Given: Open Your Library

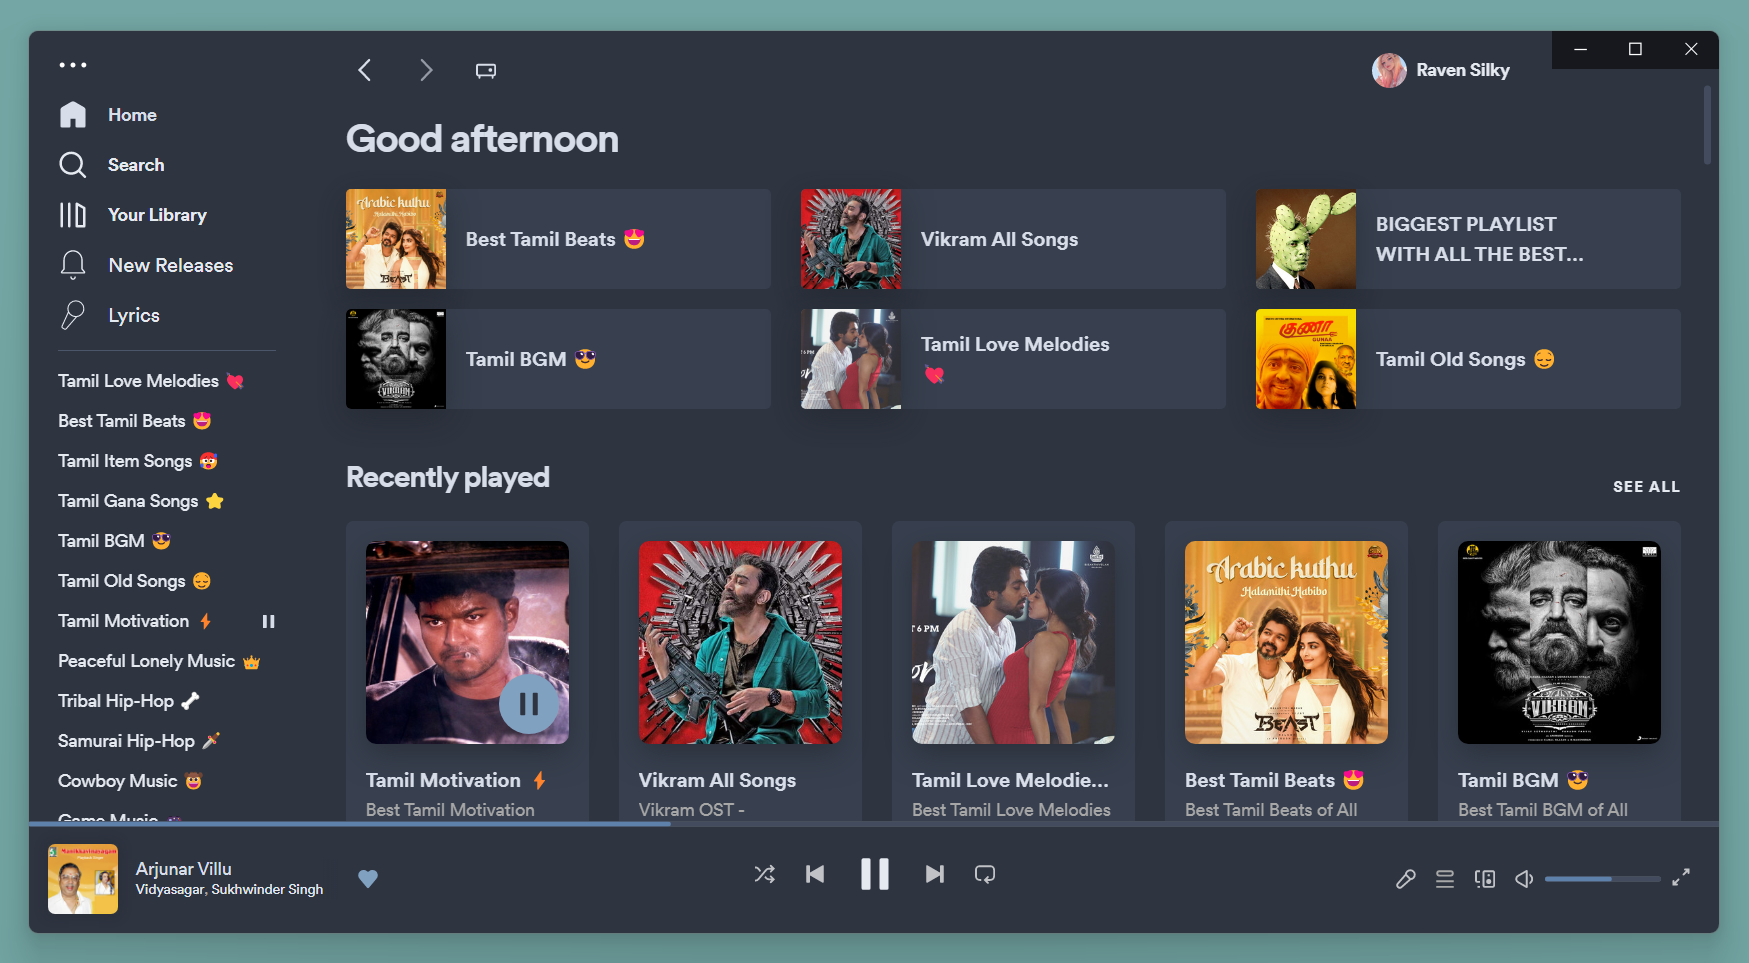Looking at the screenshot, I should [157, 215].
